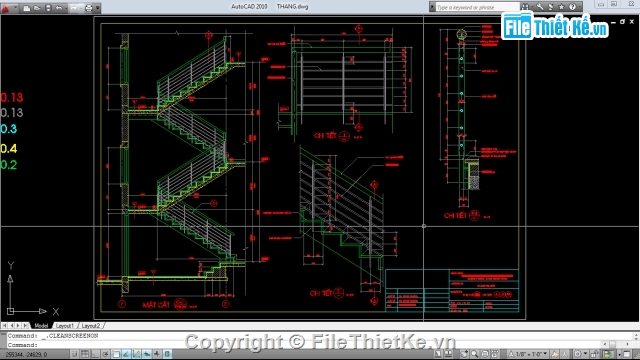The width and height of the screenshot is (640, 360).
Task: Click the toolbar lock icon in status bar
Action: (595, 354)
